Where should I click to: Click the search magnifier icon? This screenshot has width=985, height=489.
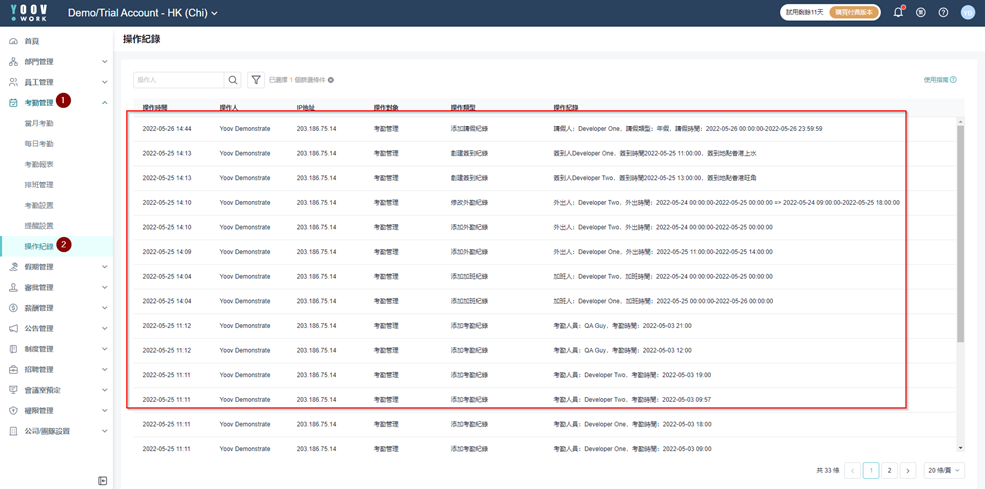[x=232, y=80]
